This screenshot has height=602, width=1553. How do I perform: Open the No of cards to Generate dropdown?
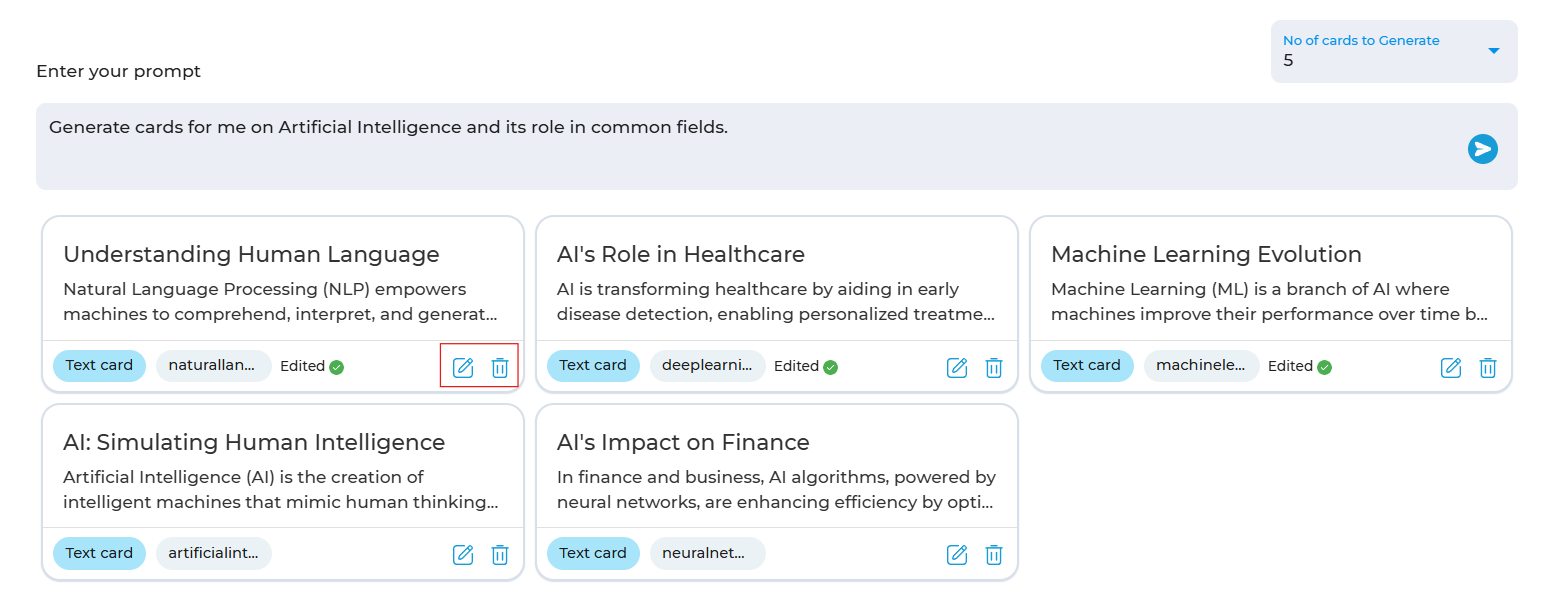tap(1394, 51)
